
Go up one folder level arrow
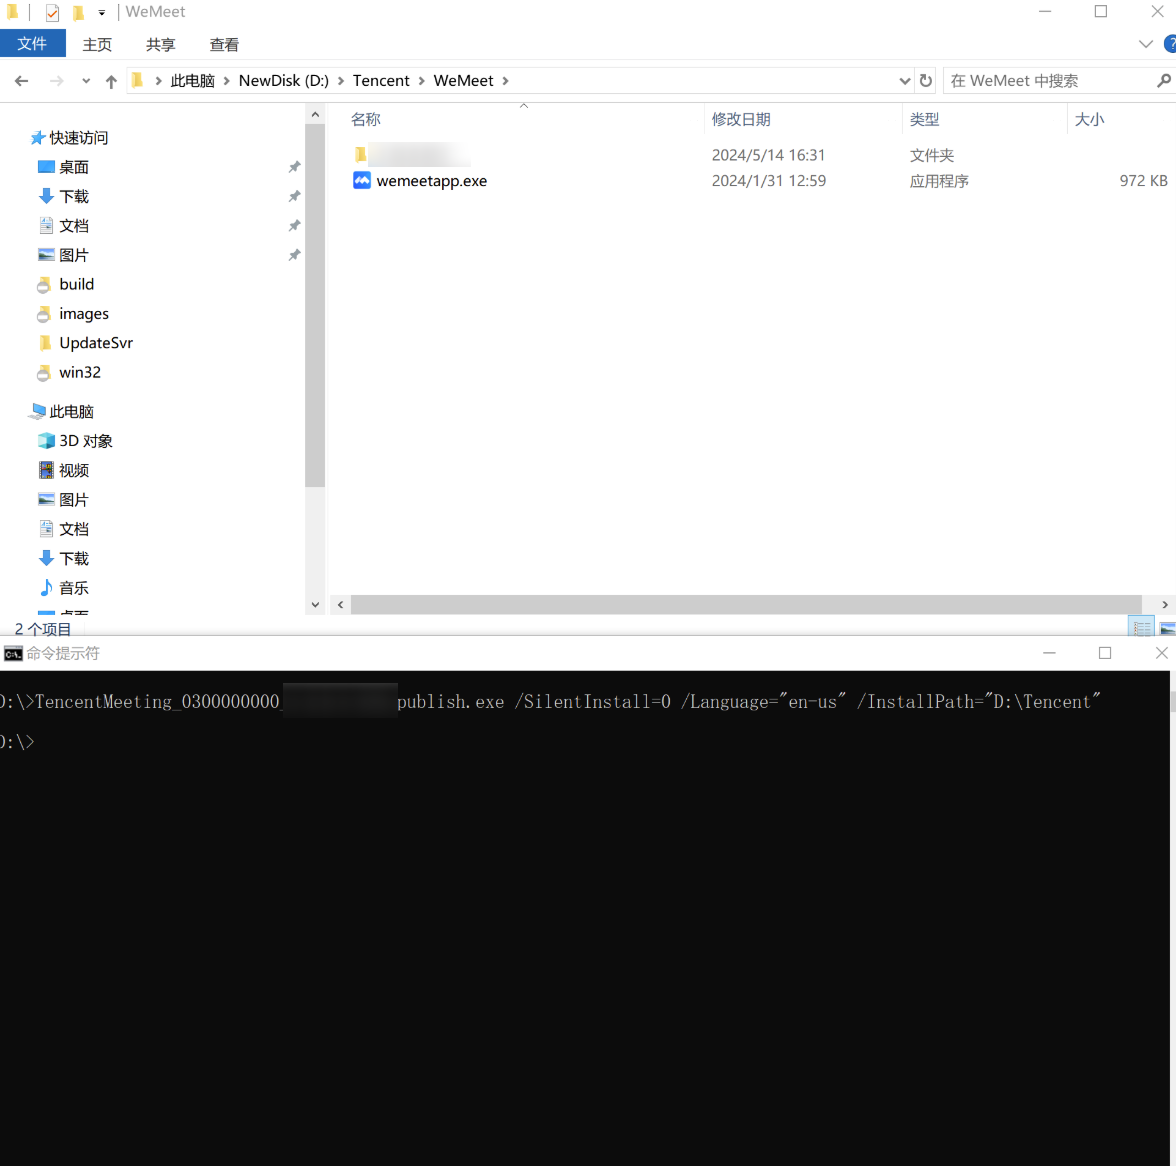111,81
